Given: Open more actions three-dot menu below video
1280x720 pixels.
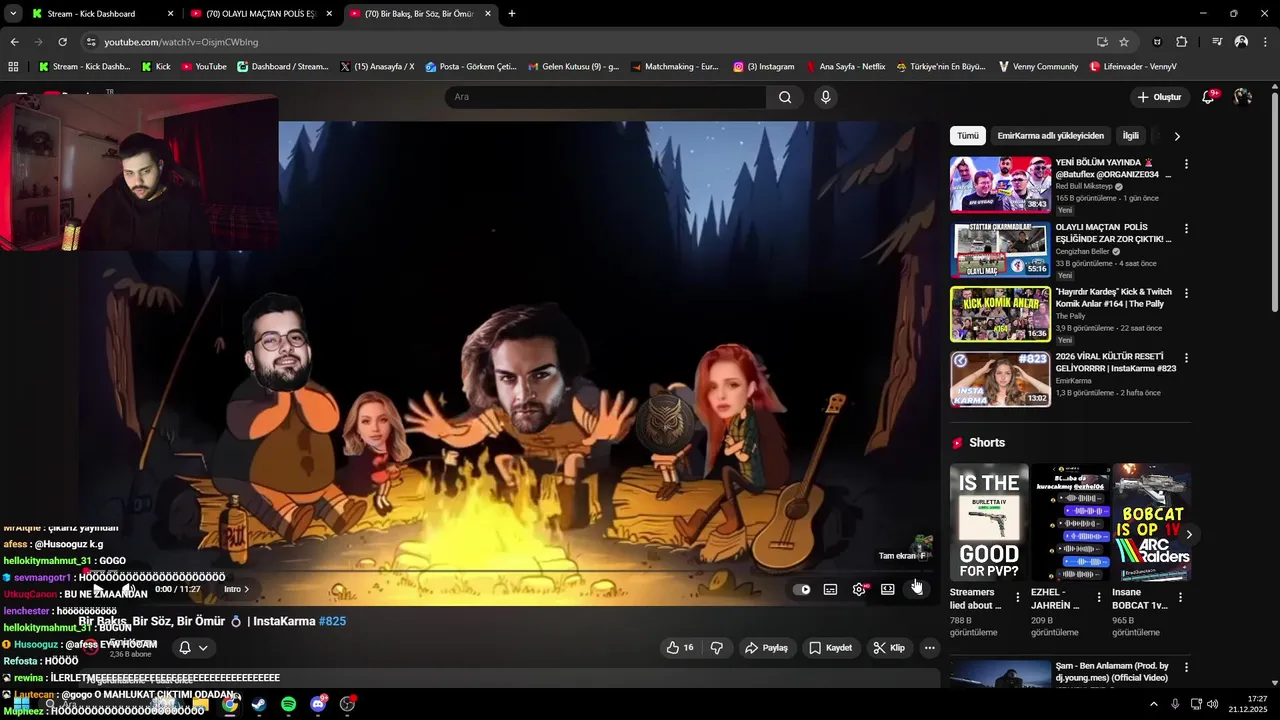Looking at the screenshot, I should click(x=929, y=648).
